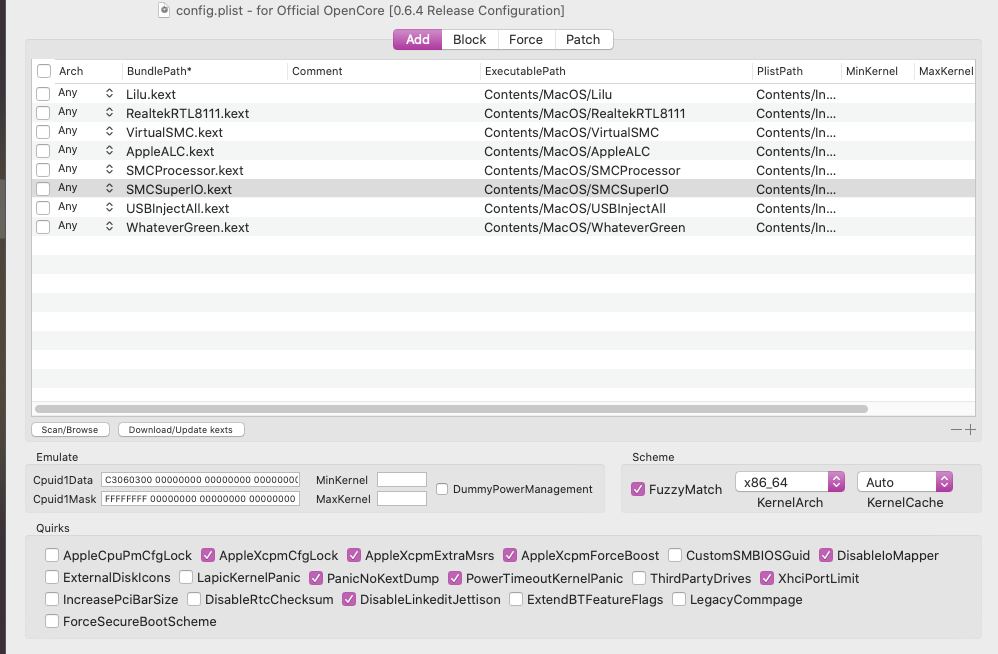998x654 pixels.
Task: Click the Scan/Browse button
Action: coord(70,429)
